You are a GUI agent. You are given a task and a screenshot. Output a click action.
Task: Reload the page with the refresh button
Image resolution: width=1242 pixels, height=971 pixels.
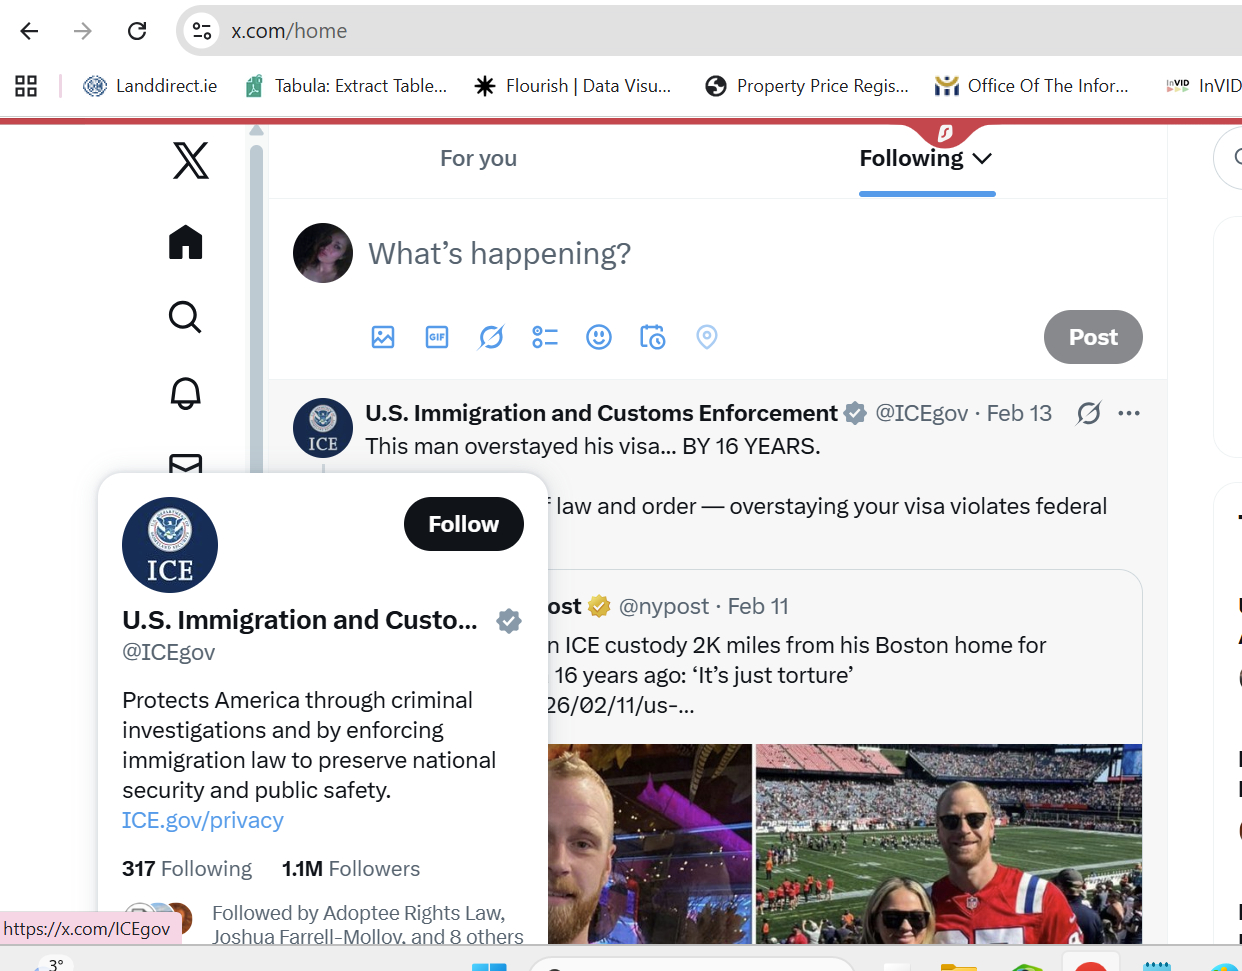click(137, 31)
